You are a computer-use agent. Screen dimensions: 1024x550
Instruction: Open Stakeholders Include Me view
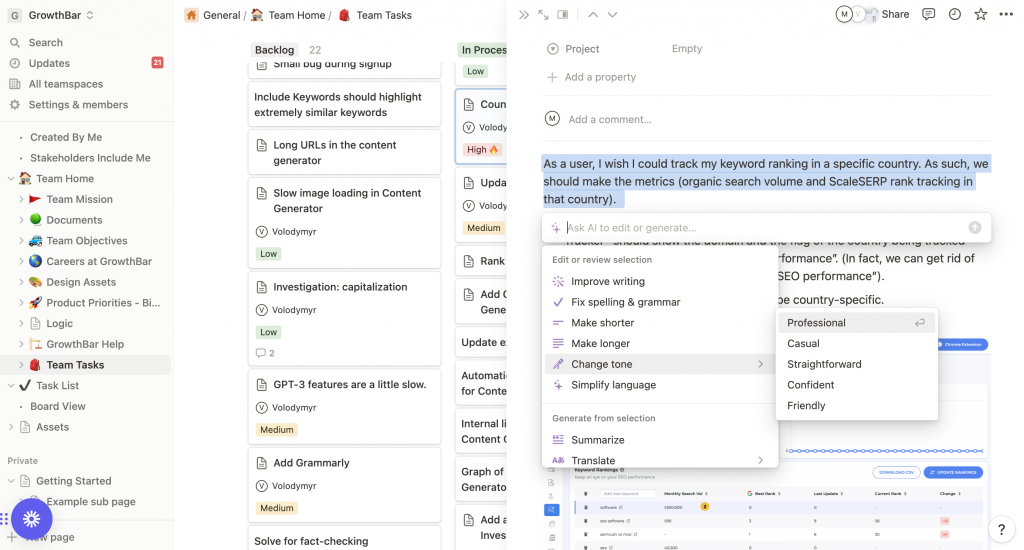click(x=90, y=158)
